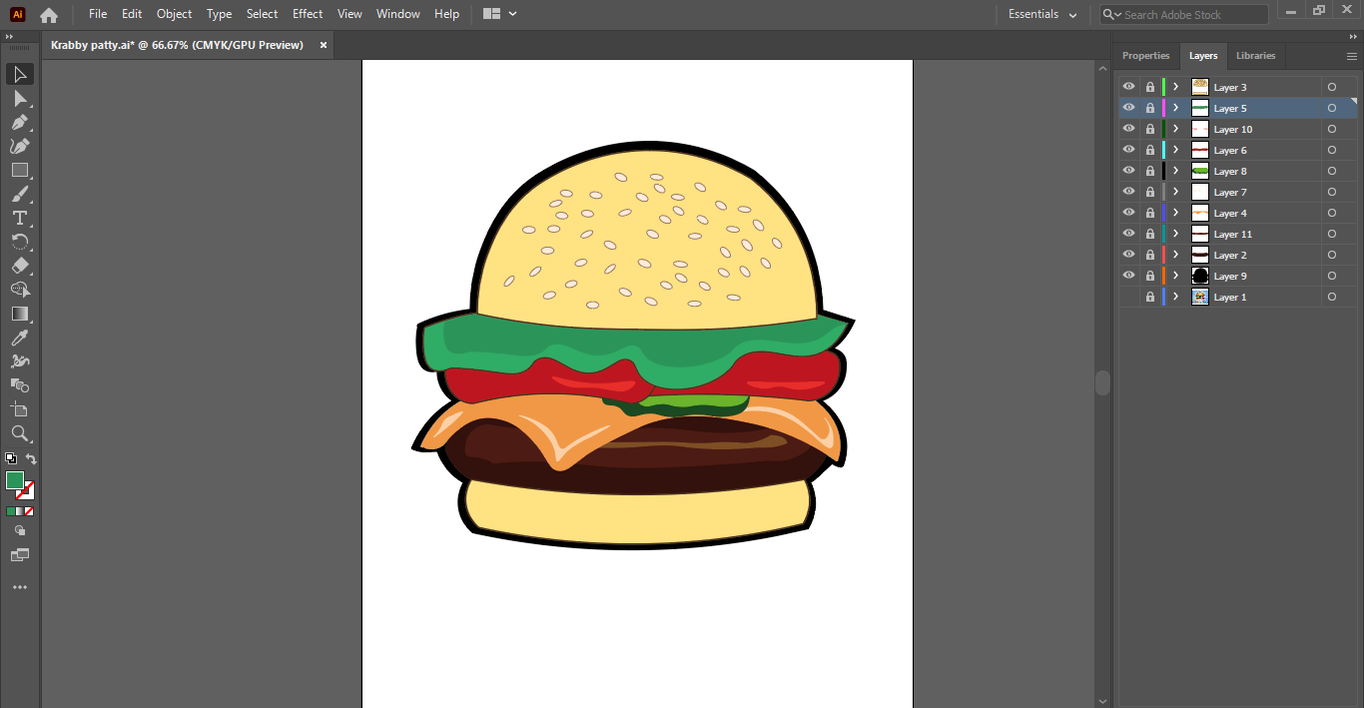
Task: Switch to the Libraries tab
Action: (x=1256, y=56)
